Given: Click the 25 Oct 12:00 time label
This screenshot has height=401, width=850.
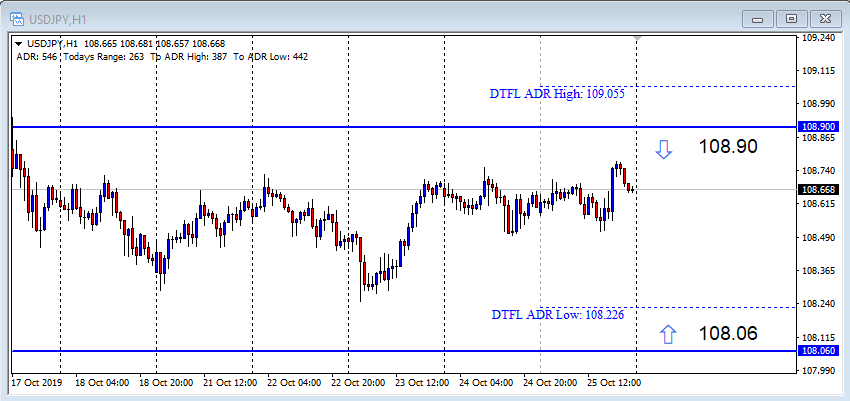Looking at the screenshot, I should click(x=614, y=383).
